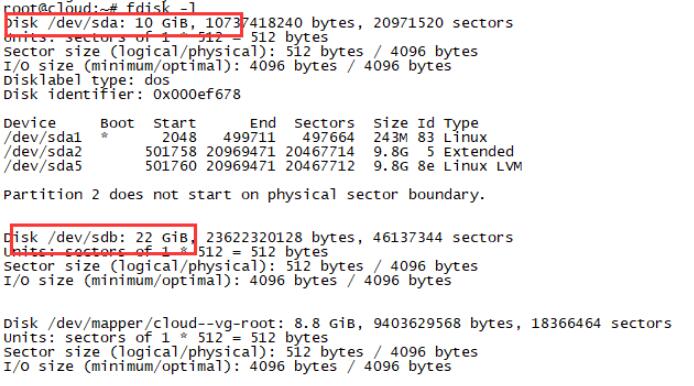This screenshot has height=386, width=694.
Task: Click the /dev/sda disk size line
Action: coord(258,23)
